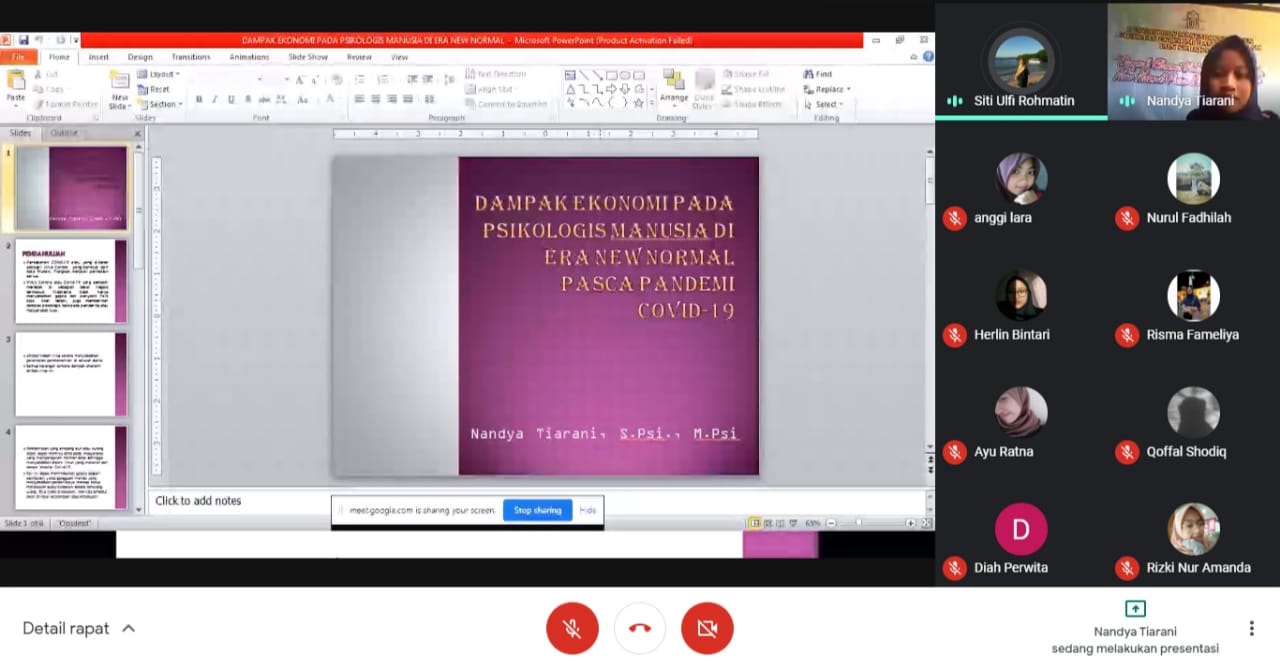The width and height of the screenshot is (1280, 669).
Task: Click the red hang up call button
Action: 640,628
